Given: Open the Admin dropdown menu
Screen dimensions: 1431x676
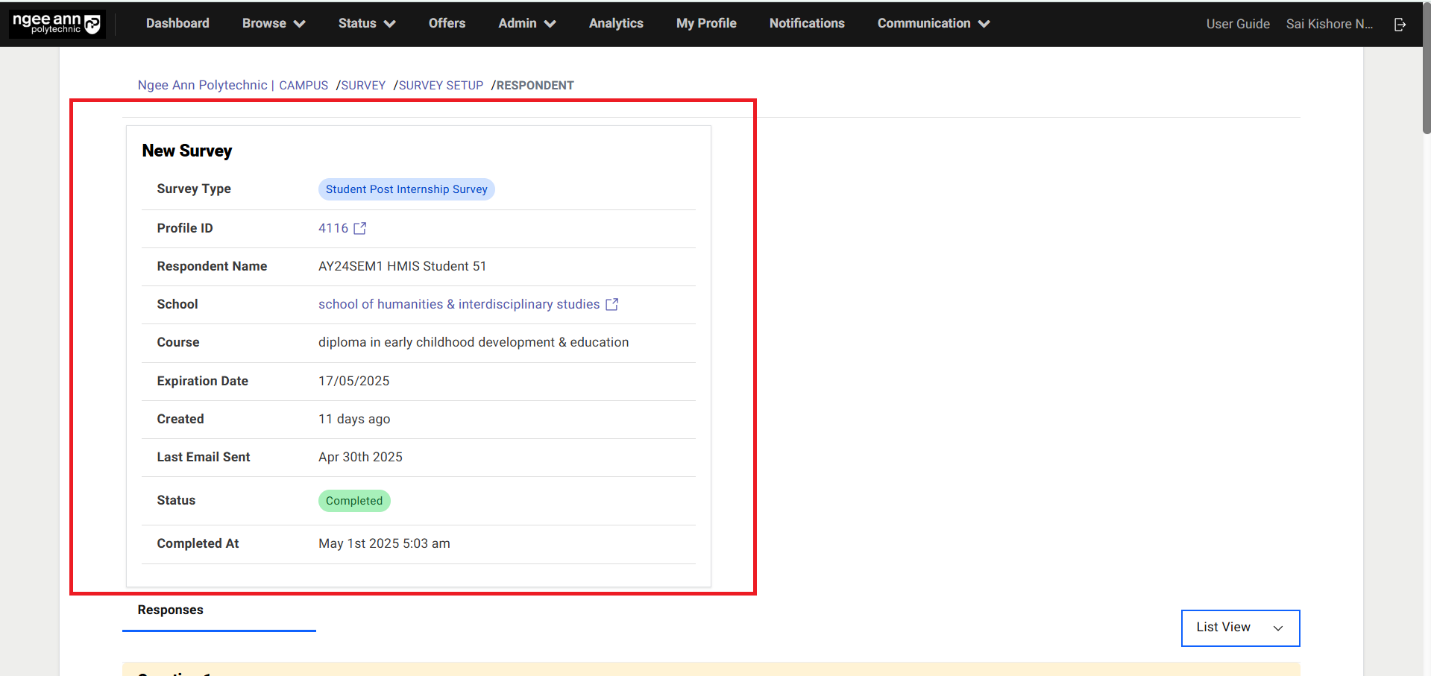Looking at the screenshot, I should 527,23.
